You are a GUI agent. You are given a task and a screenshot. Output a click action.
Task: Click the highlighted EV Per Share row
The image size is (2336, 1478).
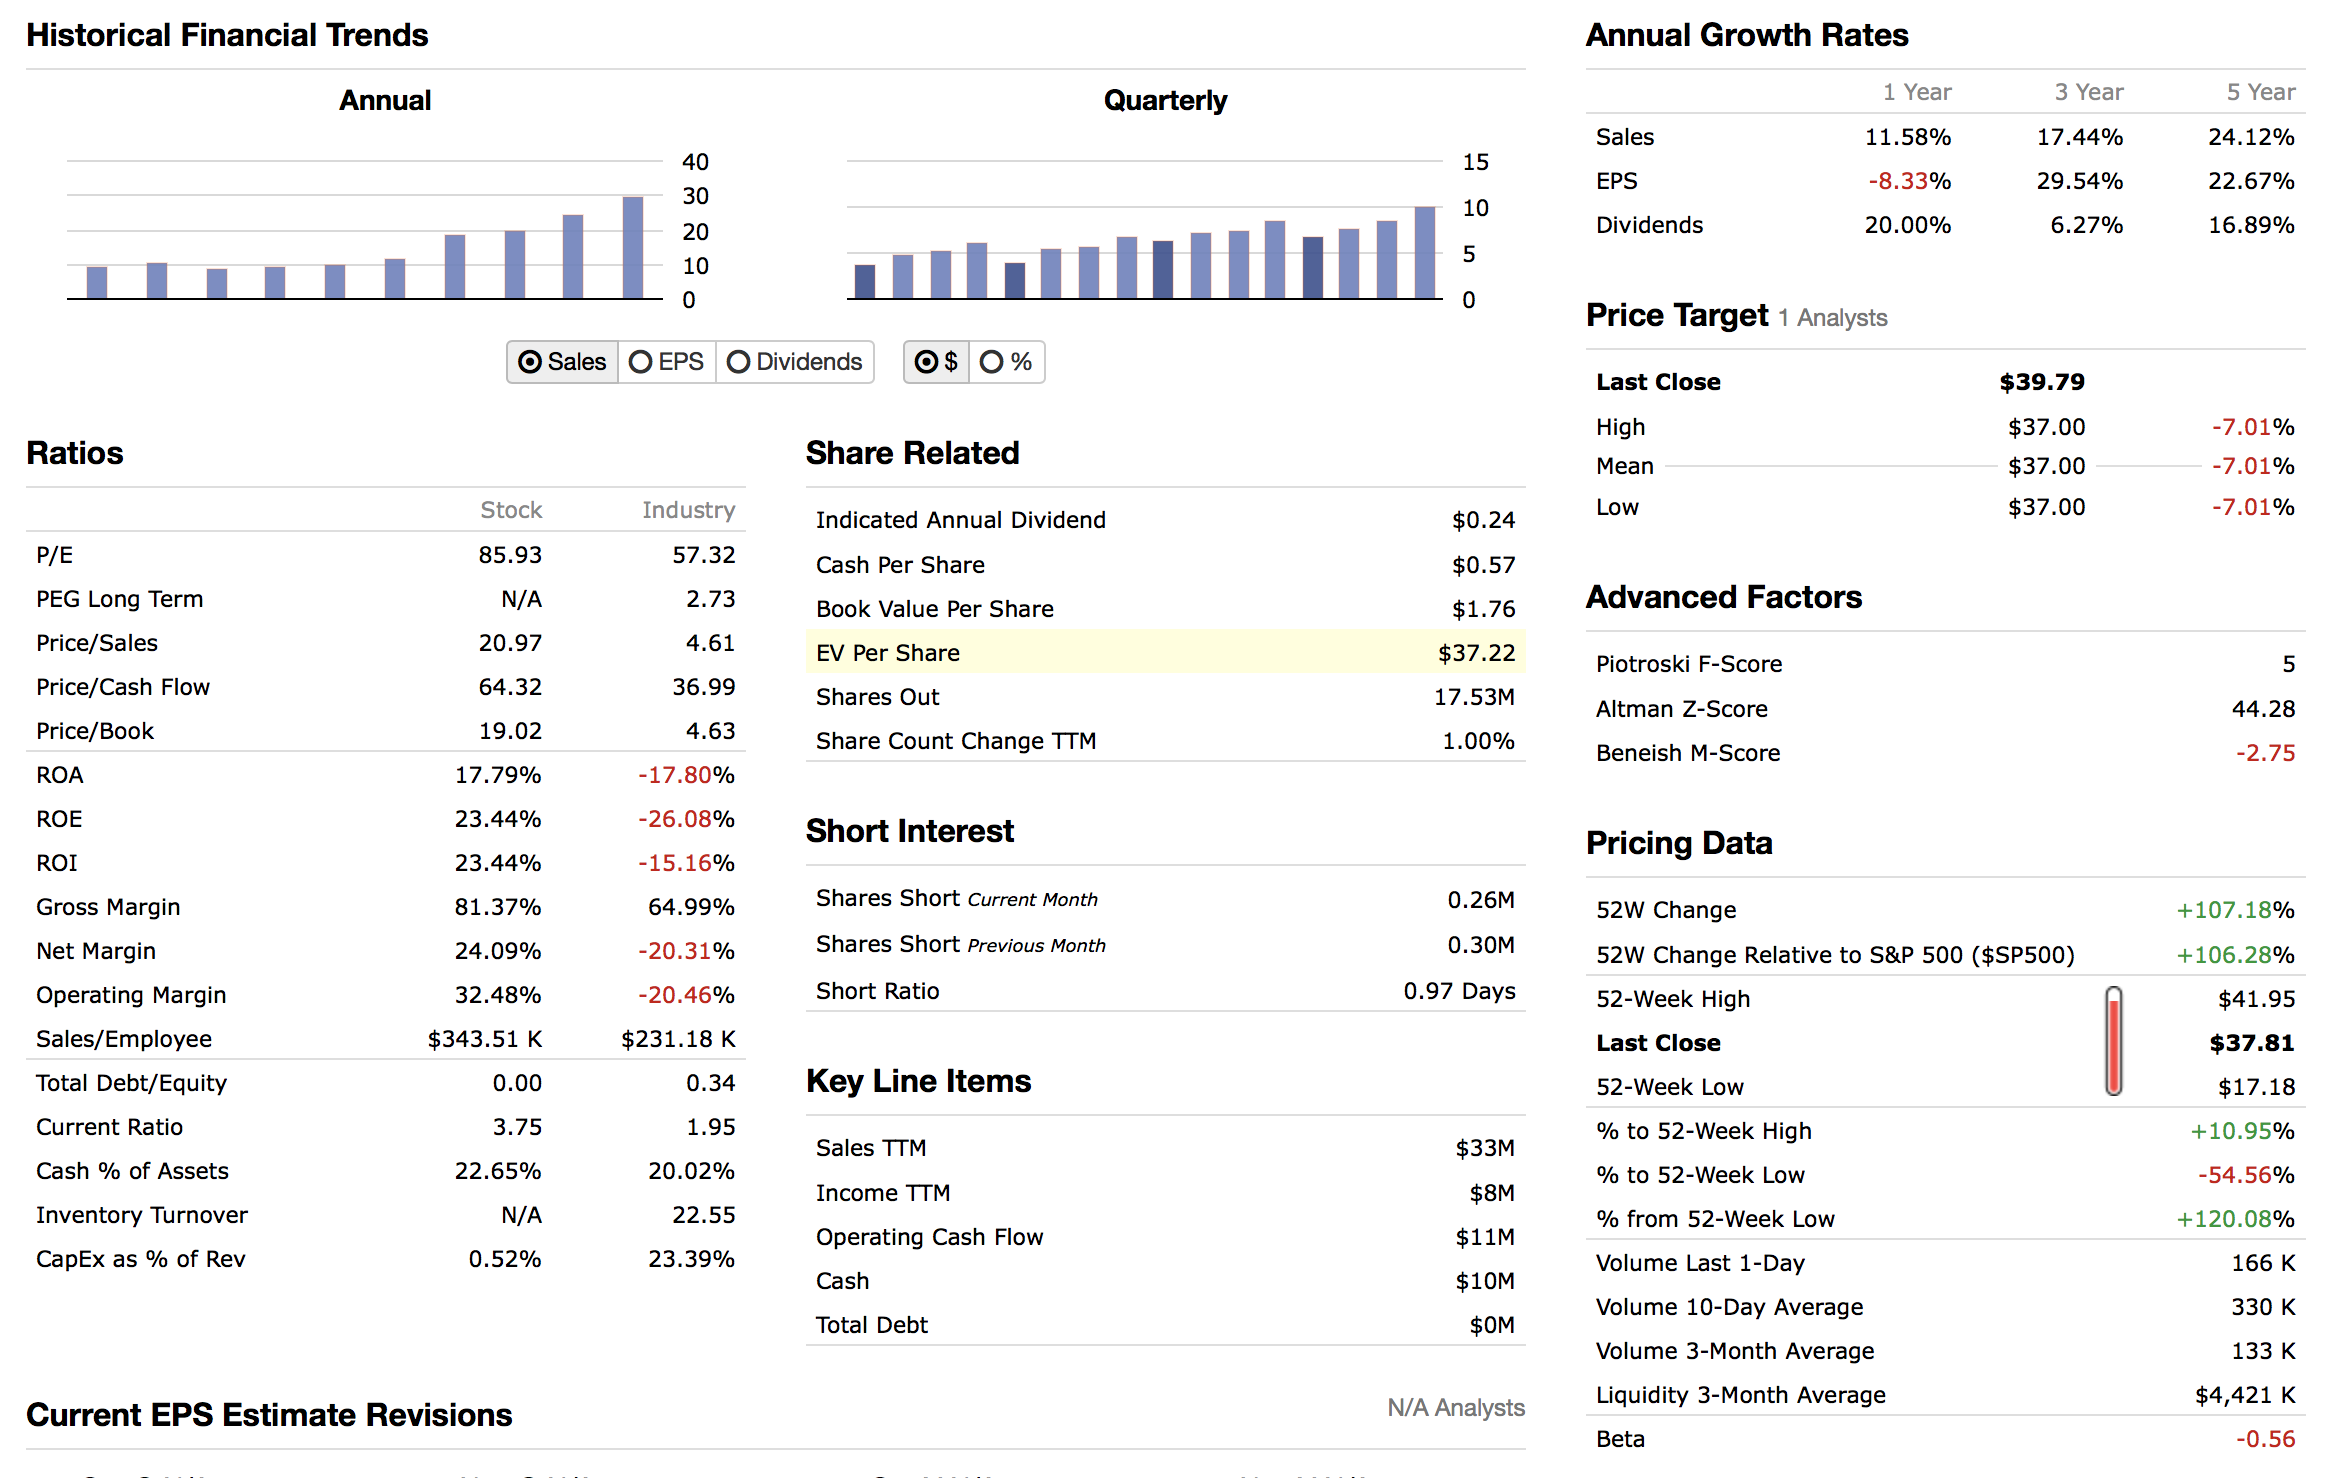point(1164,653)
